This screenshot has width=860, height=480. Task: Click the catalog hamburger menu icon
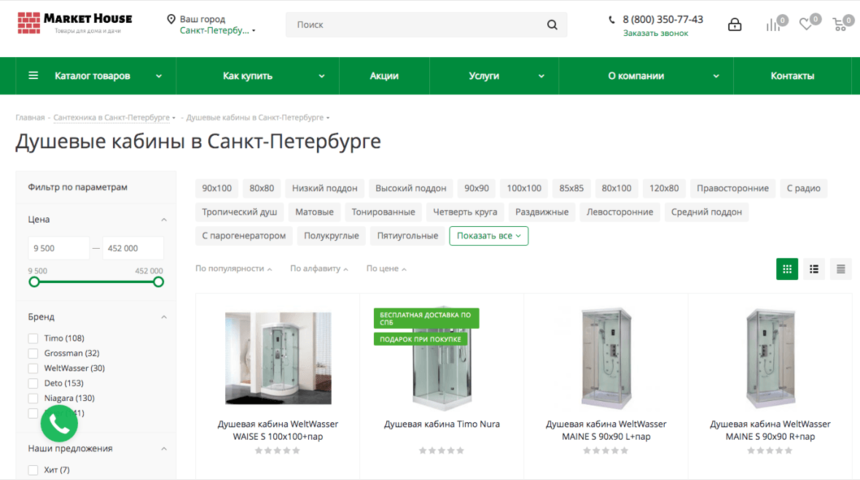click(33, 75)
